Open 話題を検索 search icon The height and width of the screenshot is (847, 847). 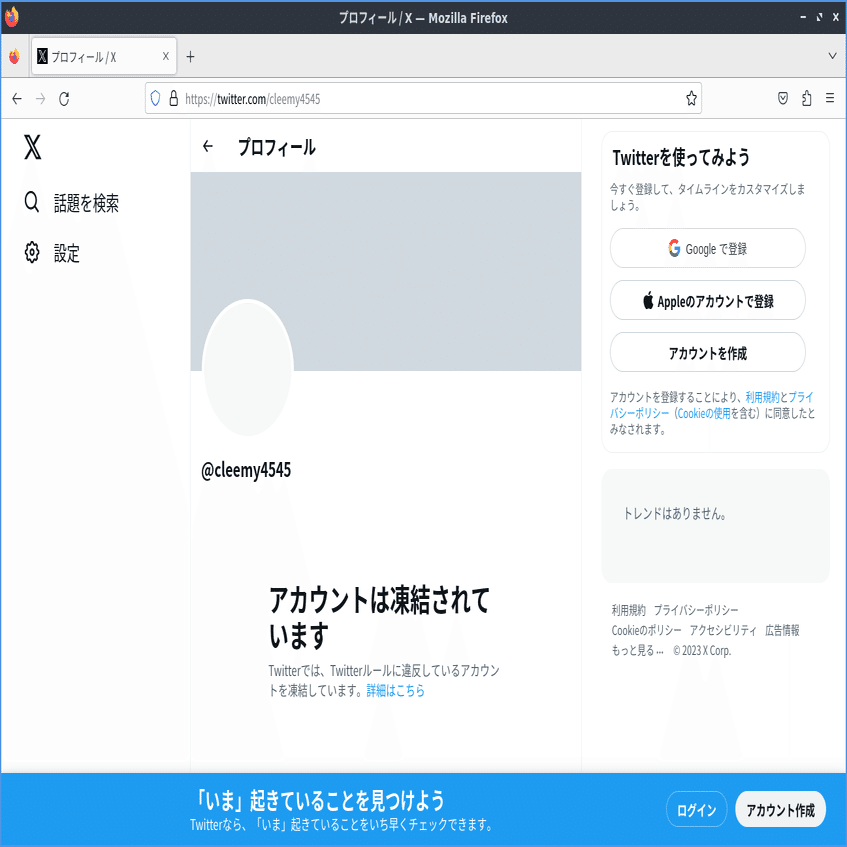pos(32,203)
